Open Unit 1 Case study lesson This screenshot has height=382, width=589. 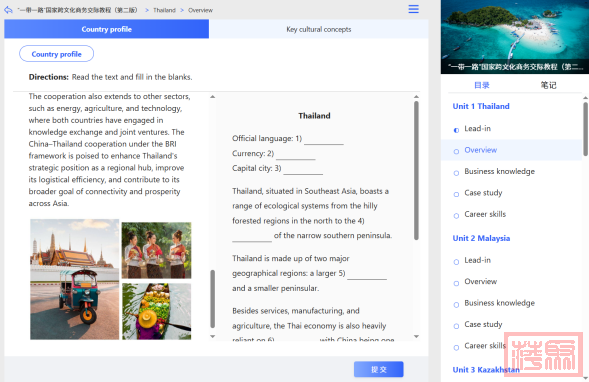pos(483,193)
